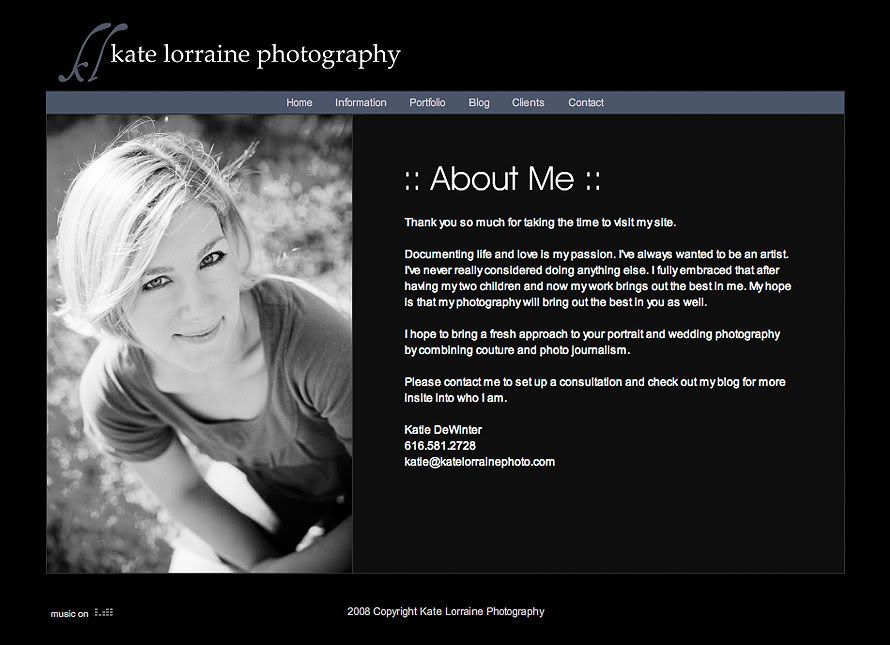890x645 pixels.
Task: Click the 2008 Copyright footer text
Action: click(446, 612)
